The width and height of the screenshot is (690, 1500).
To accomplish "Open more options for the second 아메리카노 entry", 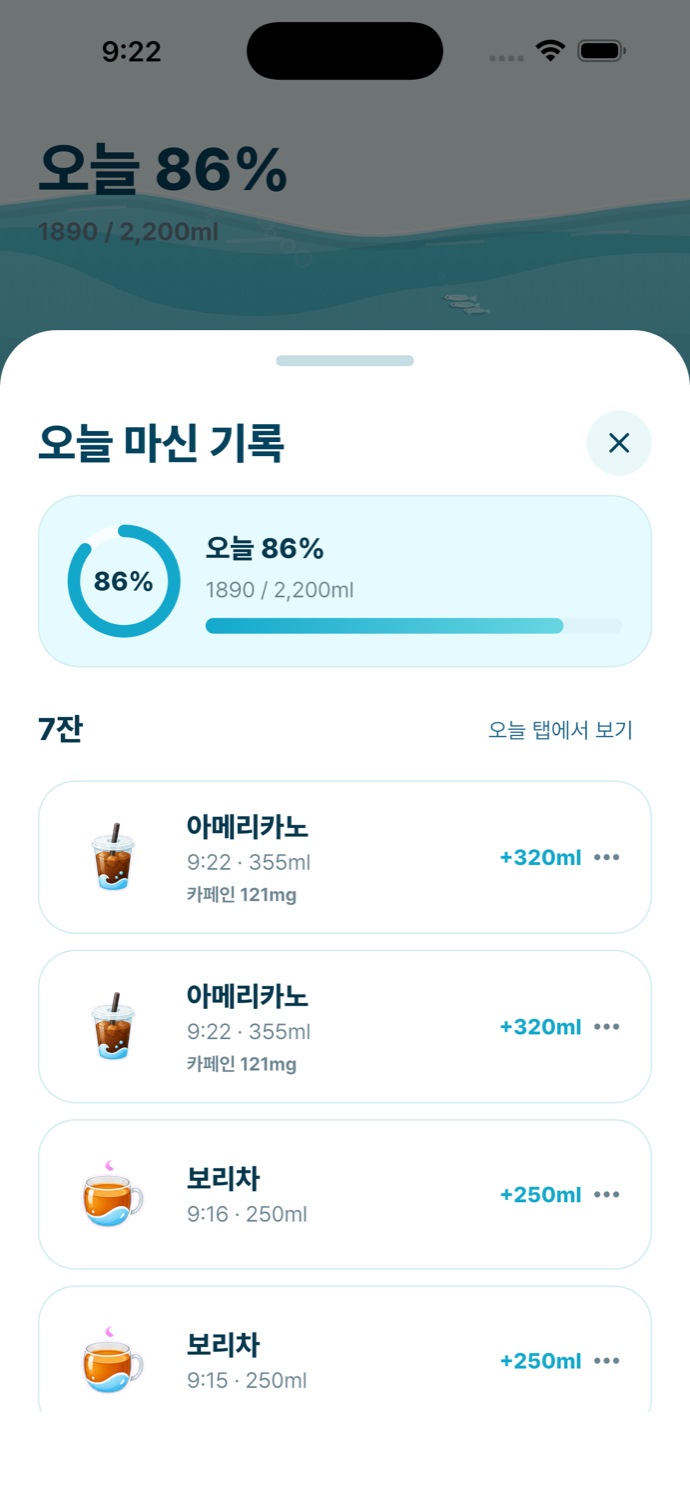I will (x=607, y=1026).
